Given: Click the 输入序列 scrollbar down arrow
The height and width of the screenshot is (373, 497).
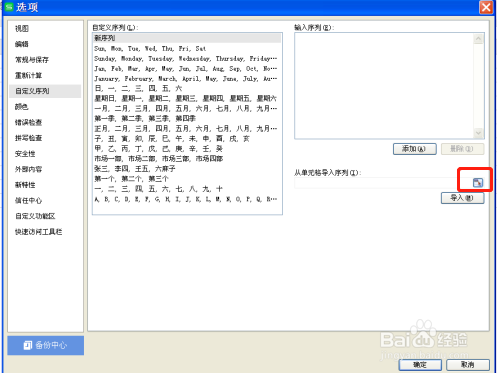Looking at the screenshot, I should click(x=478, y=133).
